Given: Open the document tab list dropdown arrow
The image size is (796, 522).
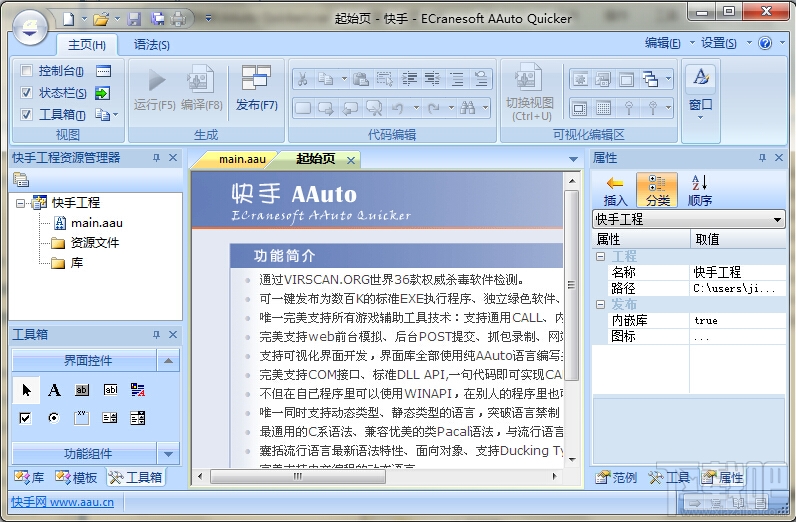Looking at the screenshot, I should click(573, 159).
